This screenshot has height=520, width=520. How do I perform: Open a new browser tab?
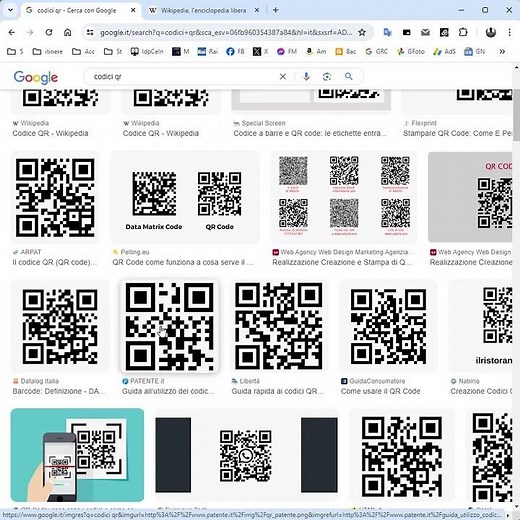point(276,10)
